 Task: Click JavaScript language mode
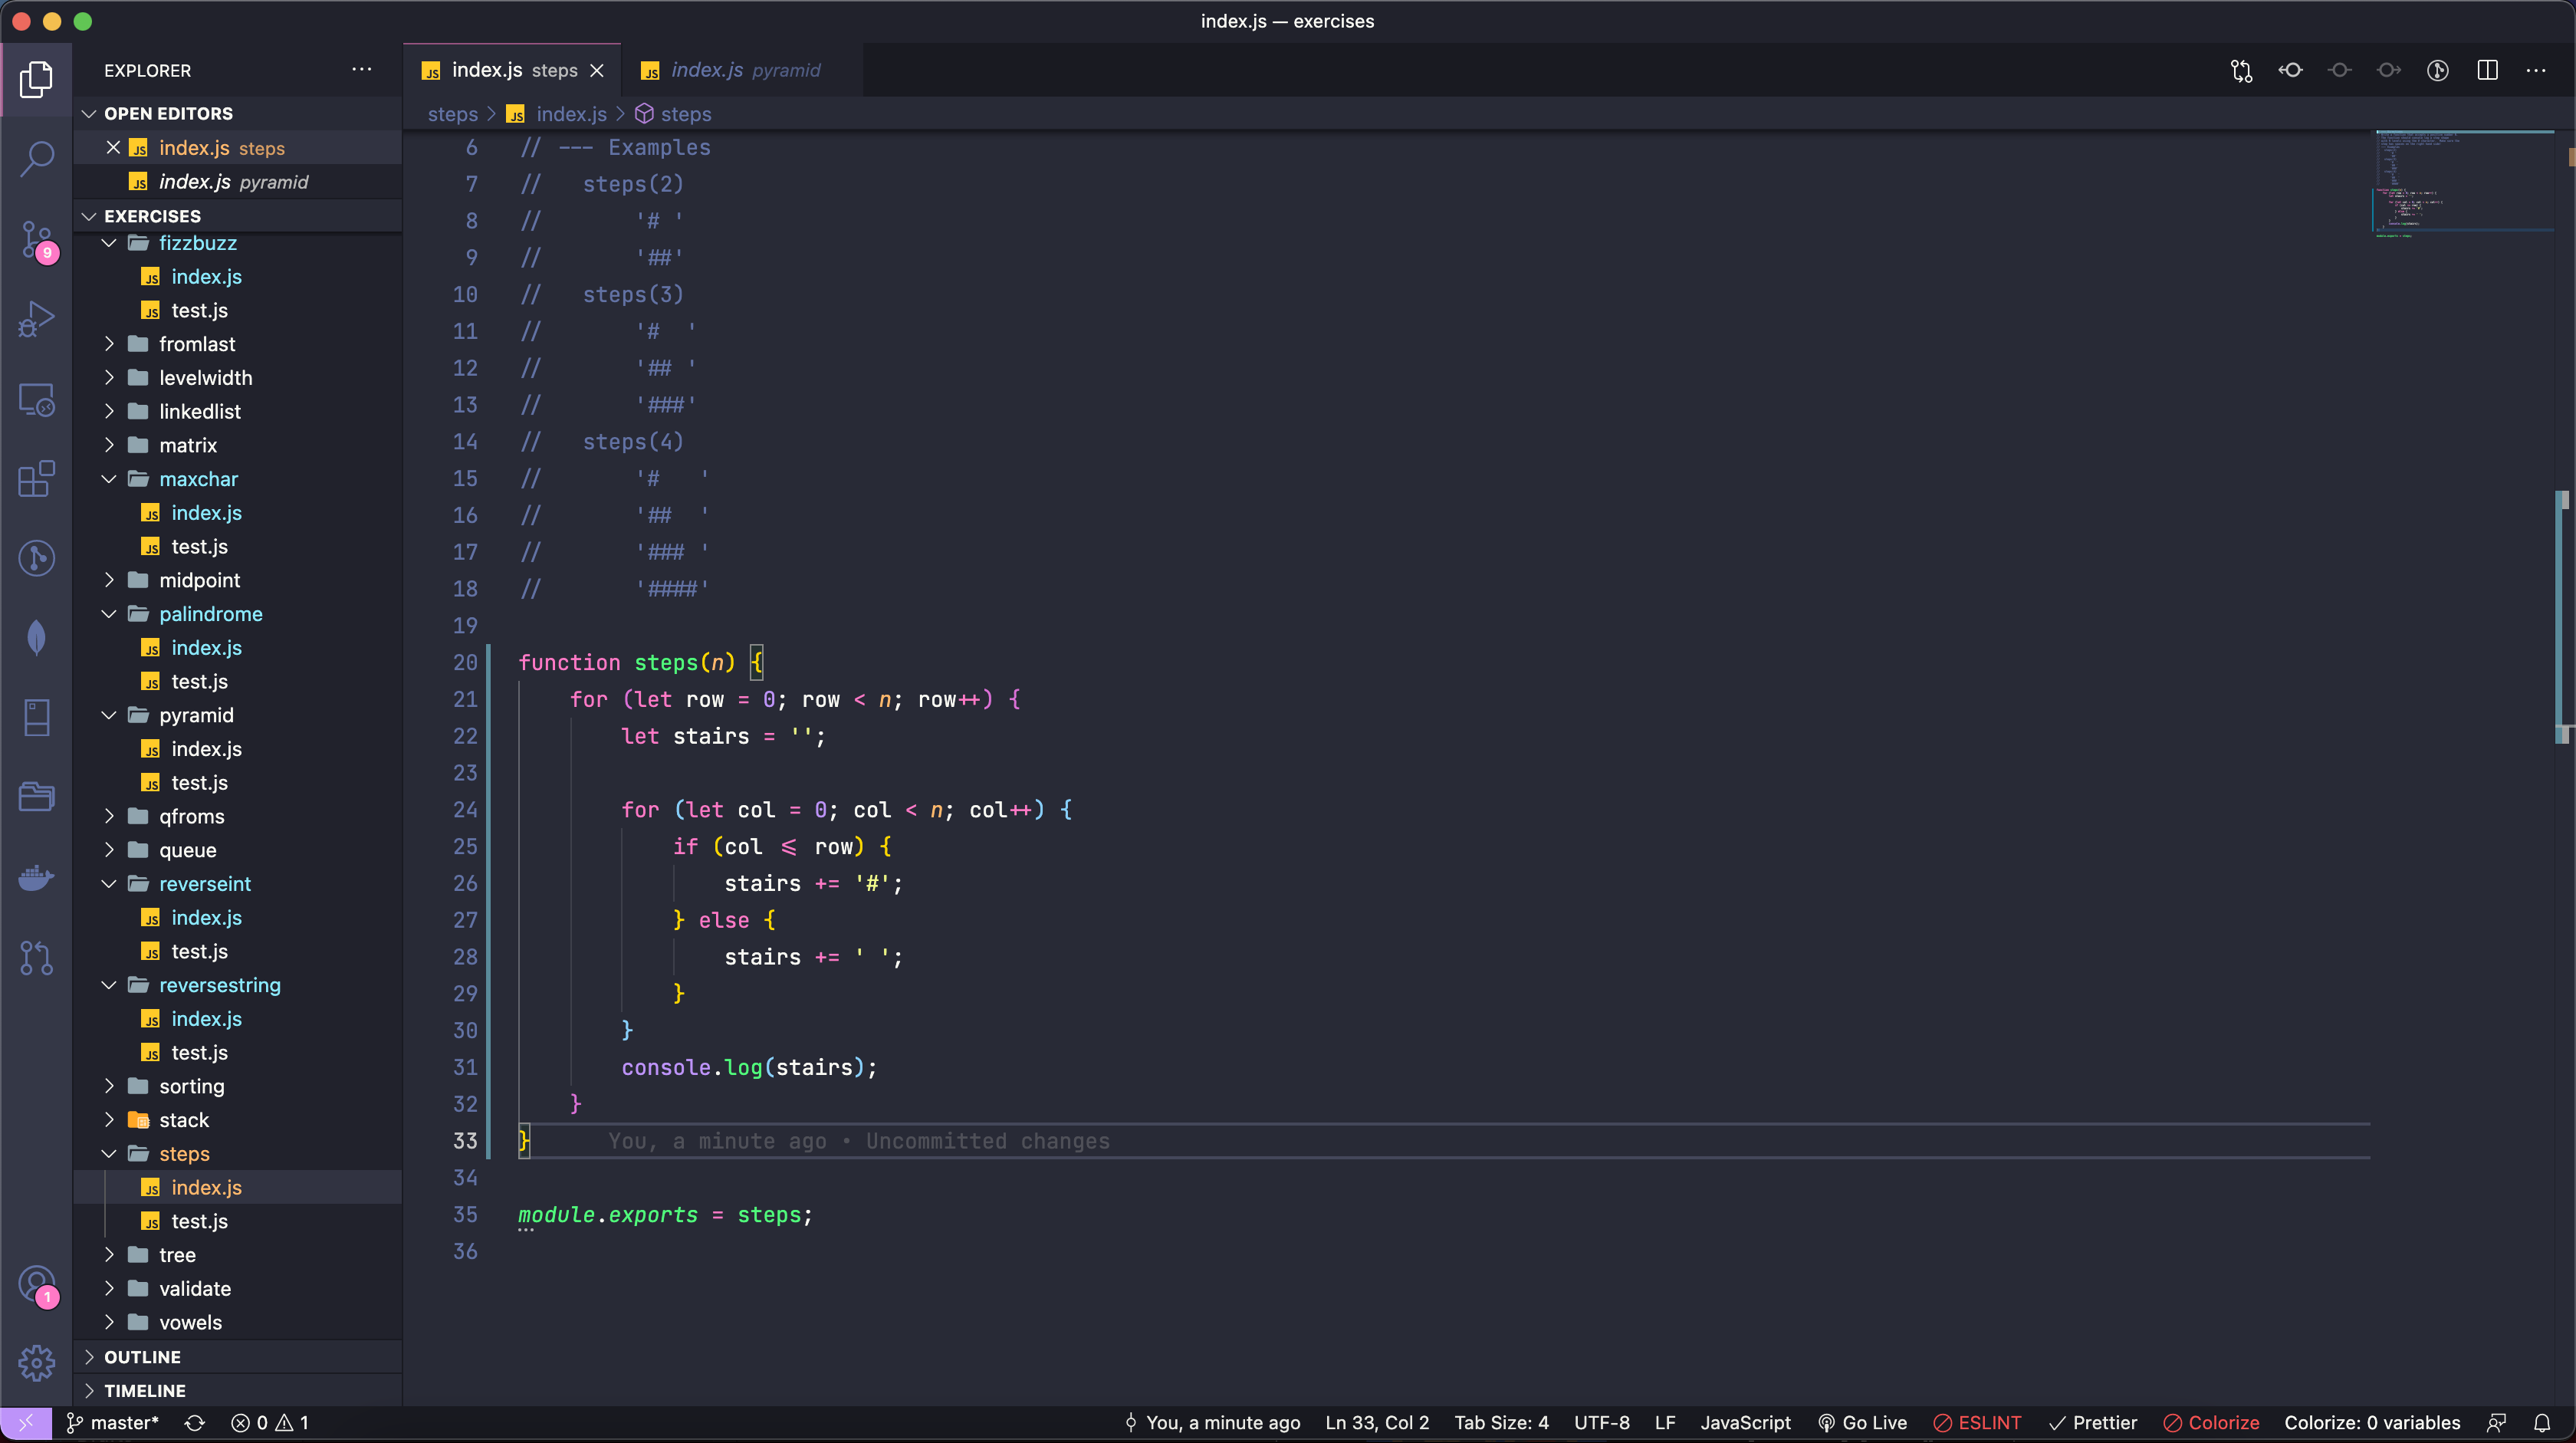coord(1745,1423)
